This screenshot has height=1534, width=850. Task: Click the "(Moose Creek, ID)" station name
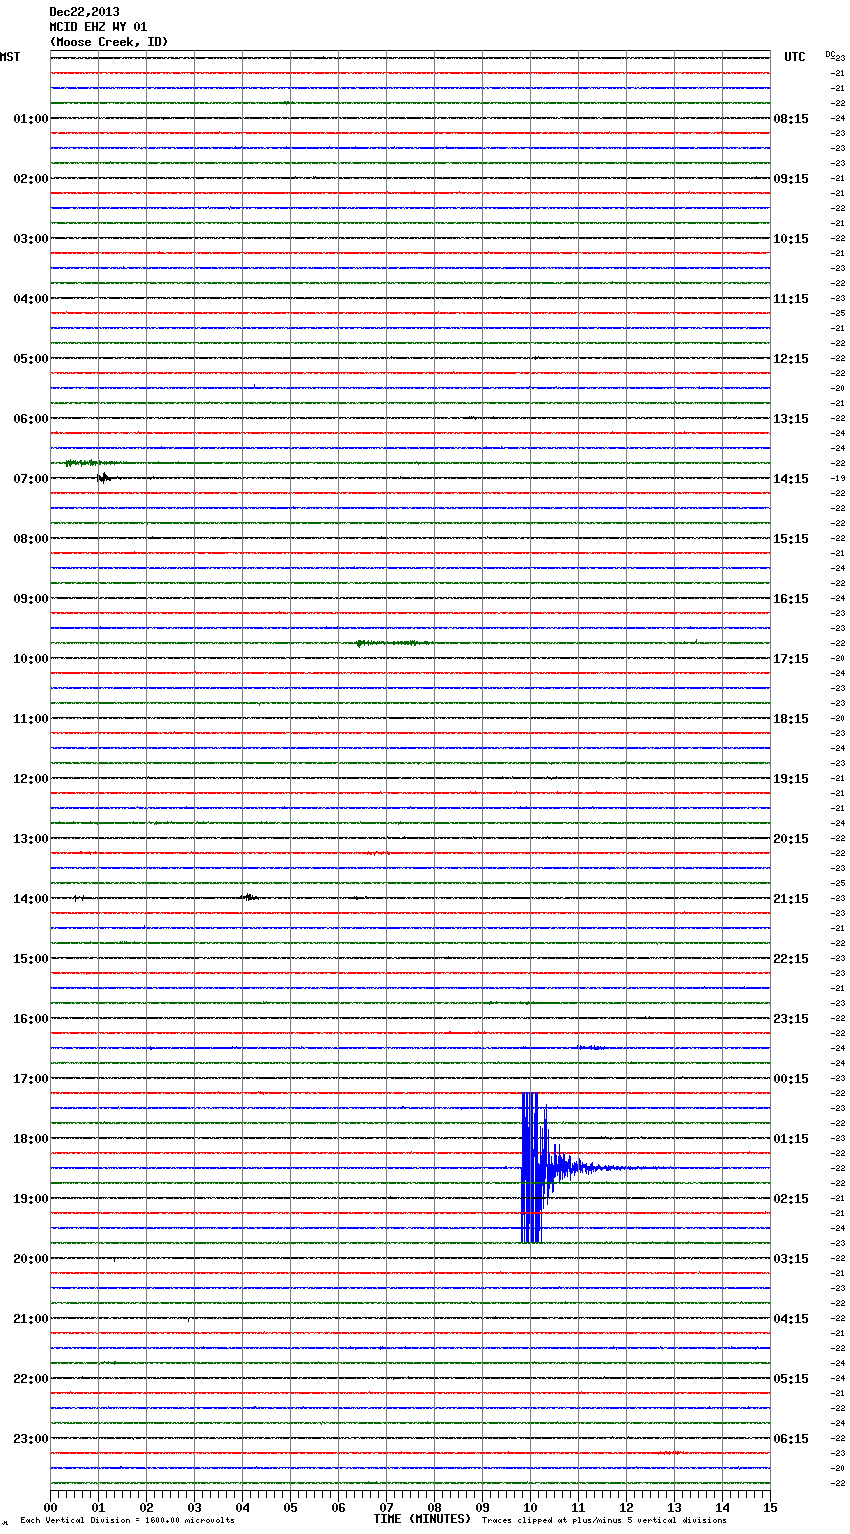[x=109, y=42]
